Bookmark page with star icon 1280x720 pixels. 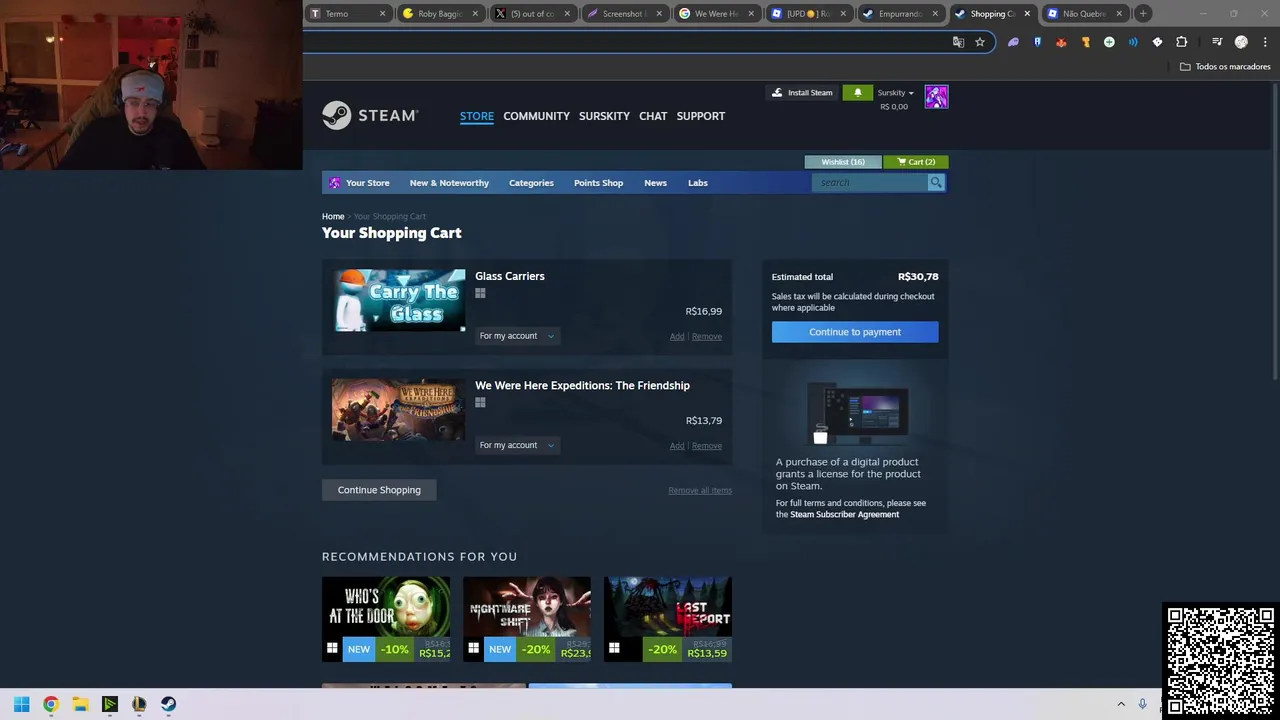tap(980, 42)
